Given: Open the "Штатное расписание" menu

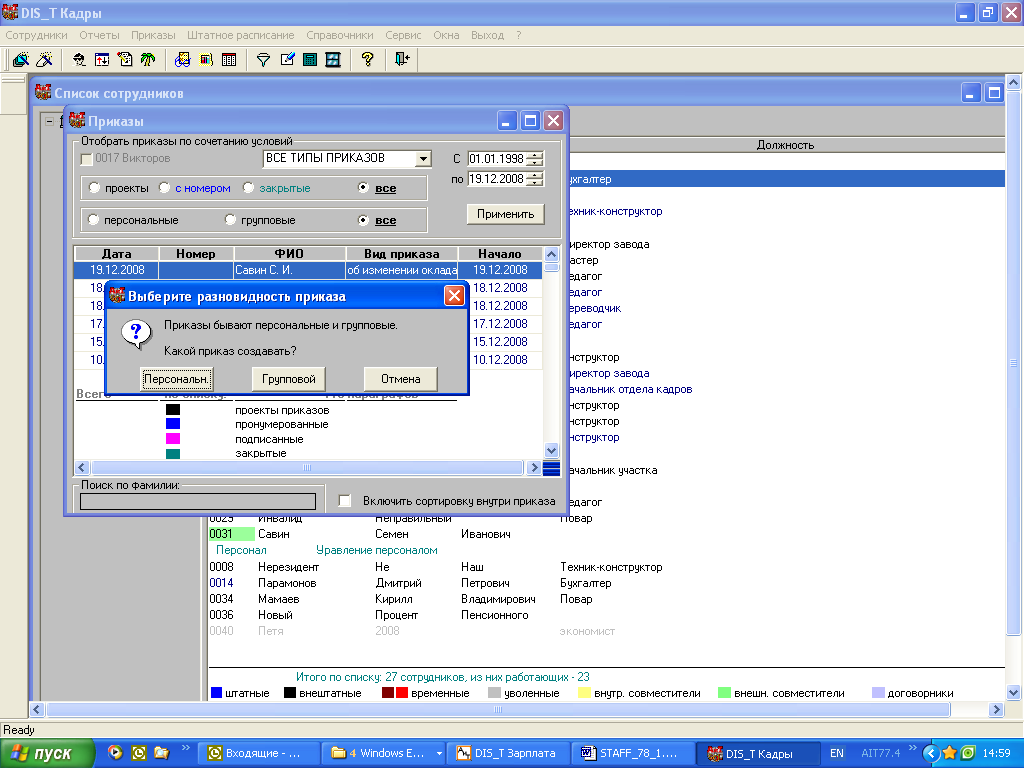Looking at the screenshot, I should point(238,35).
